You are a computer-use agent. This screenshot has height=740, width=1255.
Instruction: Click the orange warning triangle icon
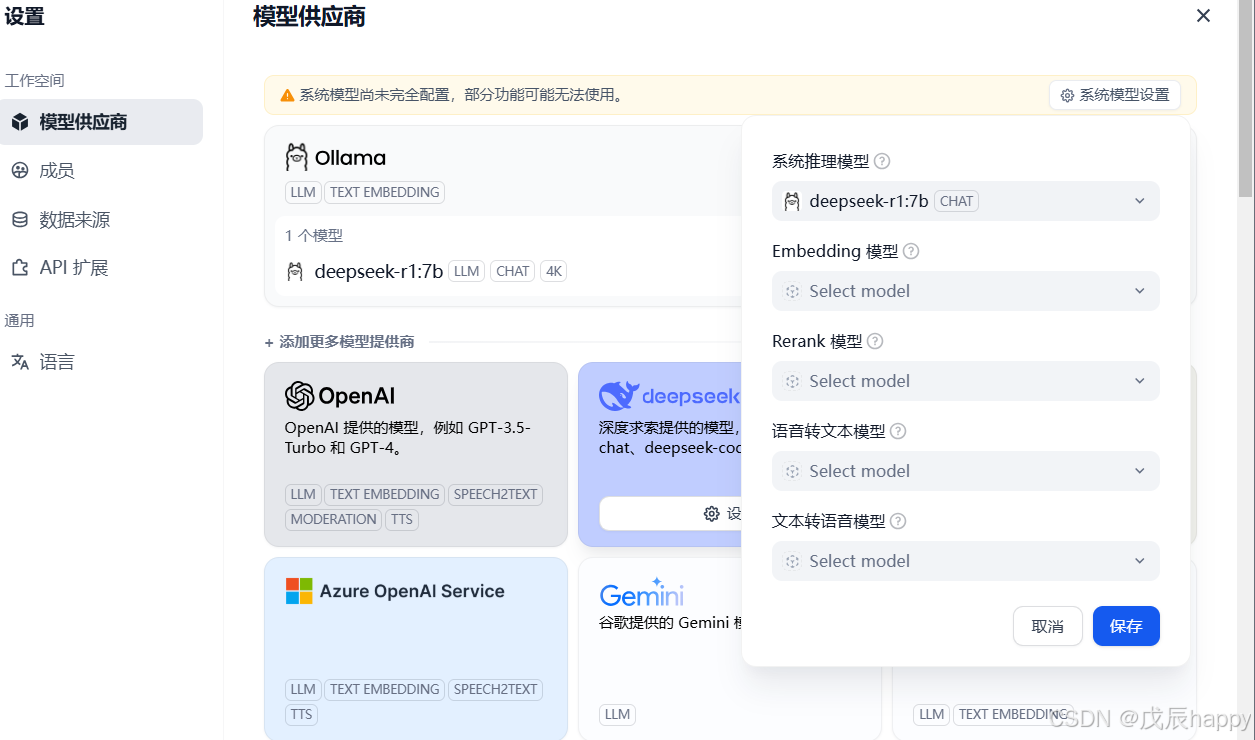point(287,96)
